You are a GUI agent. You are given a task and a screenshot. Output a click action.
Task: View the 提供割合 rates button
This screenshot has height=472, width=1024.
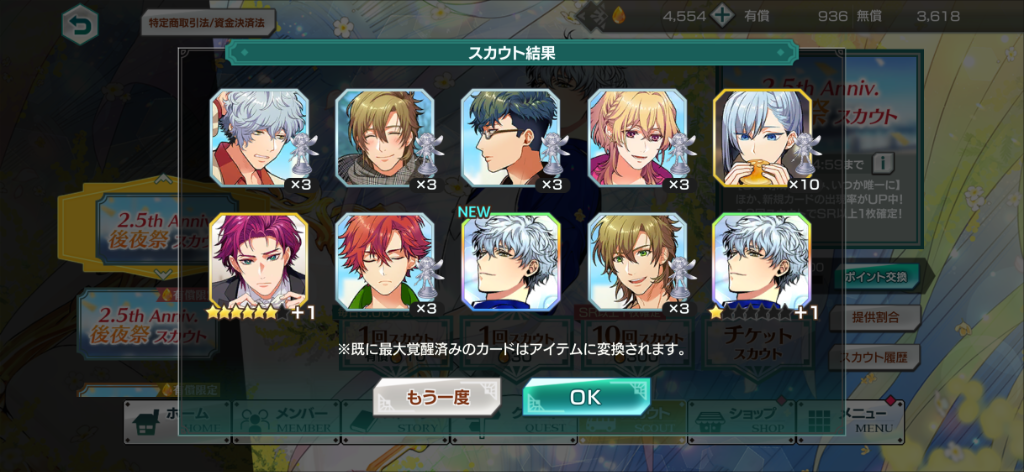pos(875,317)
